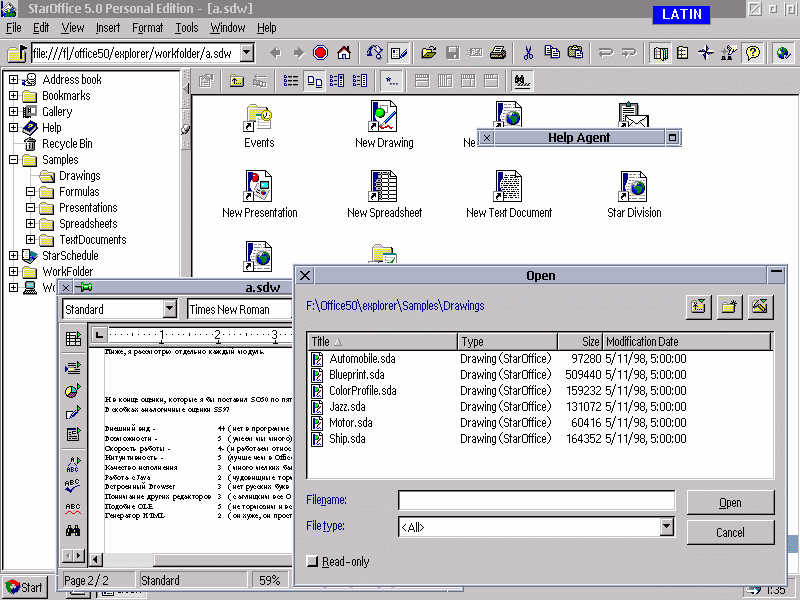Click the Back arrow in toolbar
The width and height of the screenshot is (800, 600).
click(x=276, y=53)
